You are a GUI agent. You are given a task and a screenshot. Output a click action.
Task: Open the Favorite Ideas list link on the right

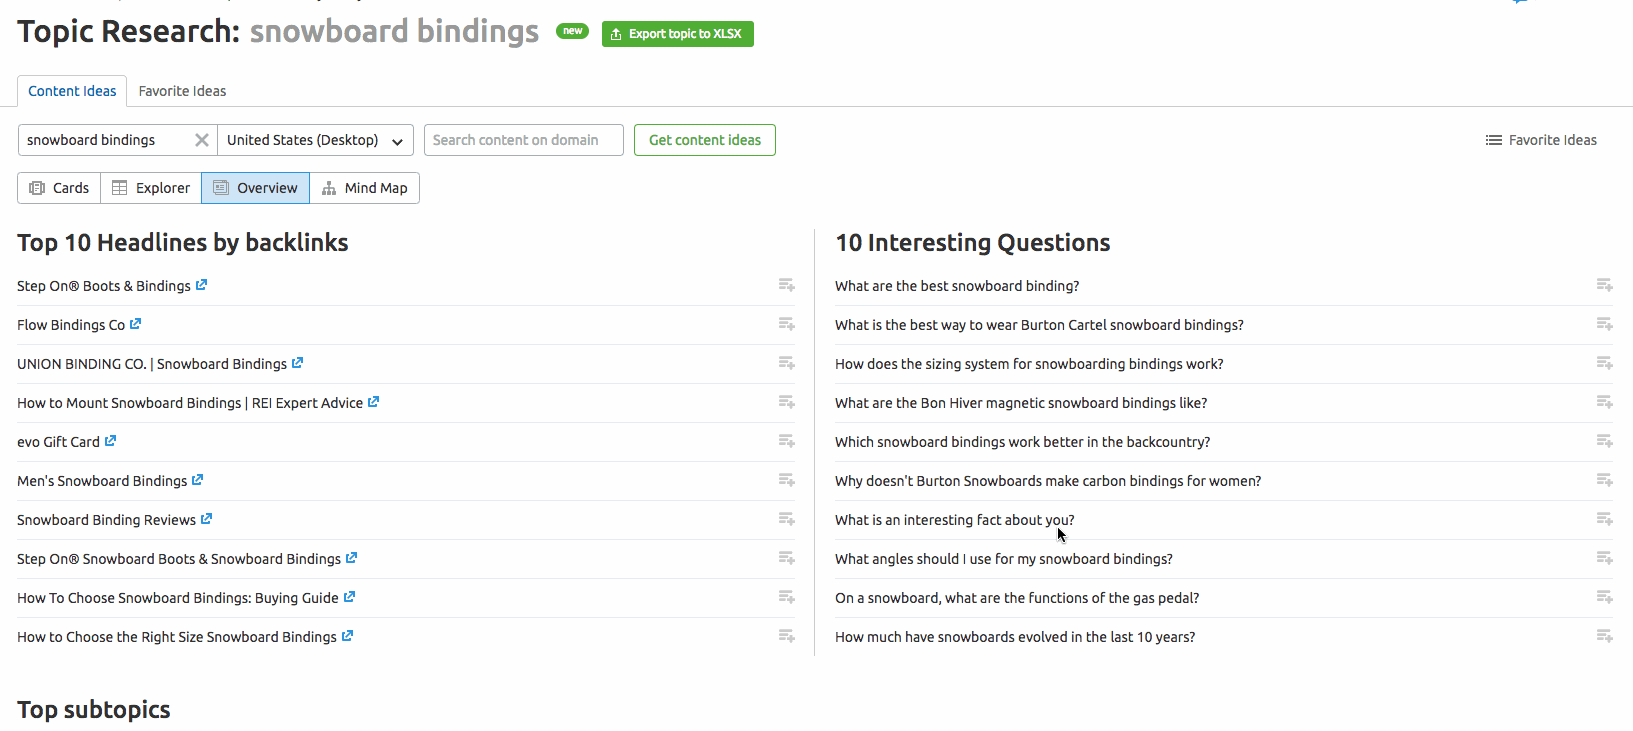(x=1541, y=140)
